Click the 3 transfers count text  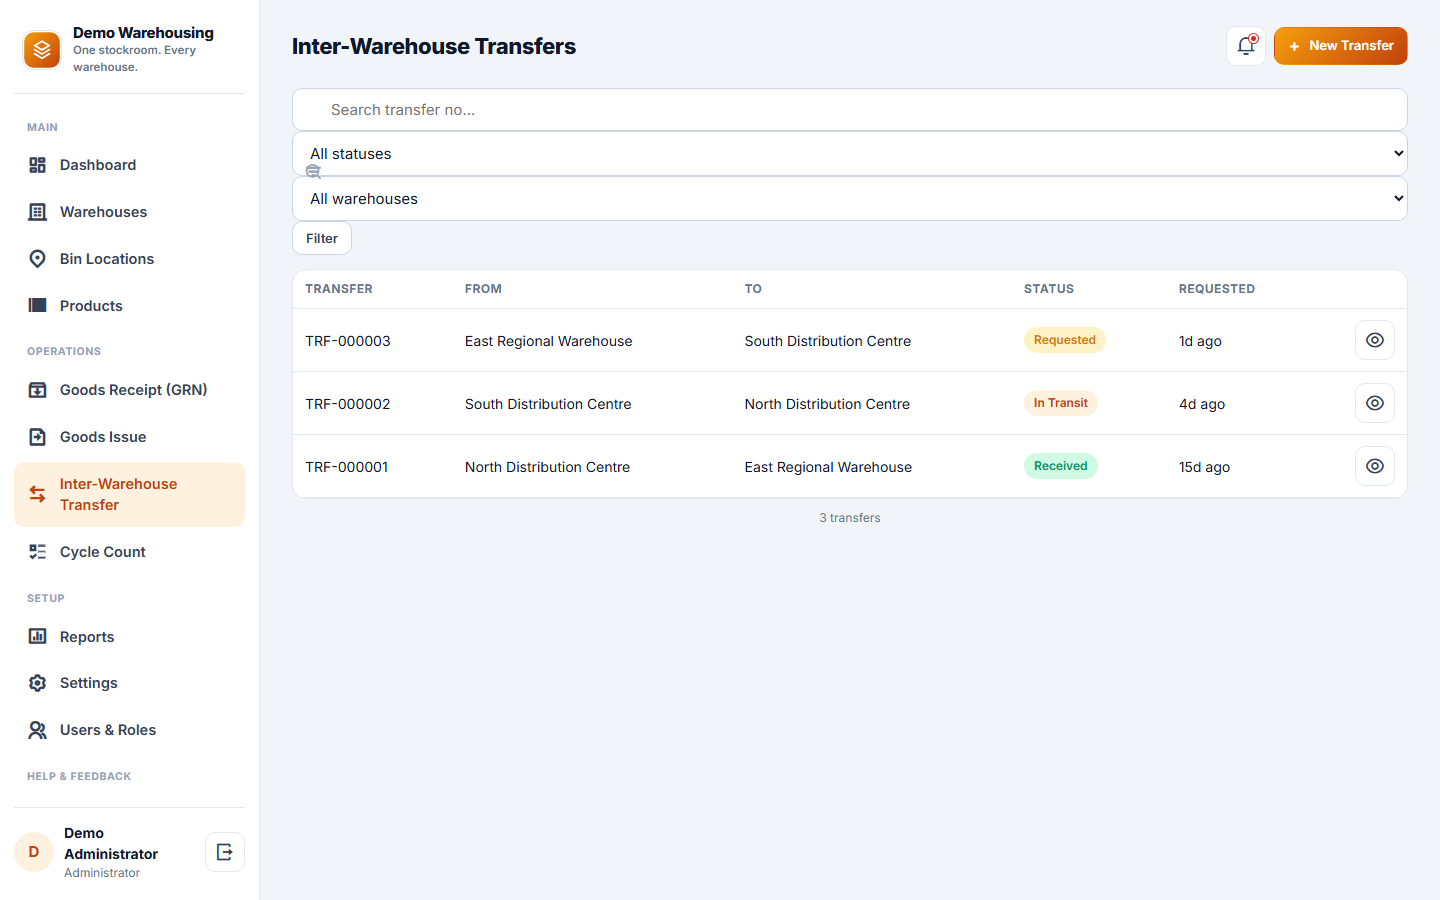tap(850, 518)
